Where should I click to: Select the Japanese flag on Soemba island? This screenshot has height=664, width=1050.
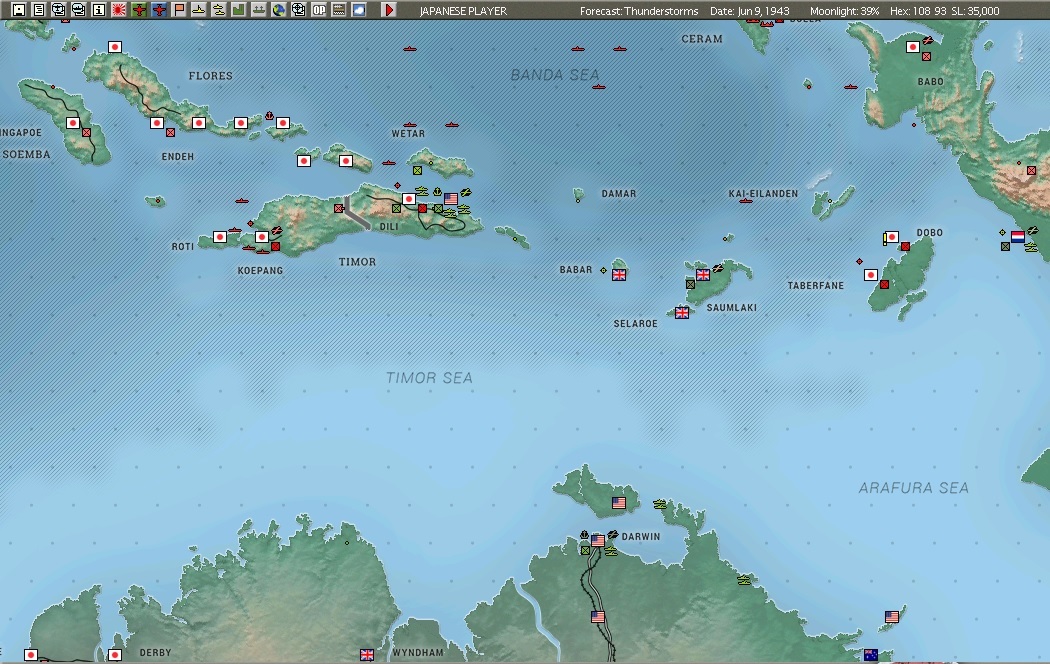coord(73,123)
